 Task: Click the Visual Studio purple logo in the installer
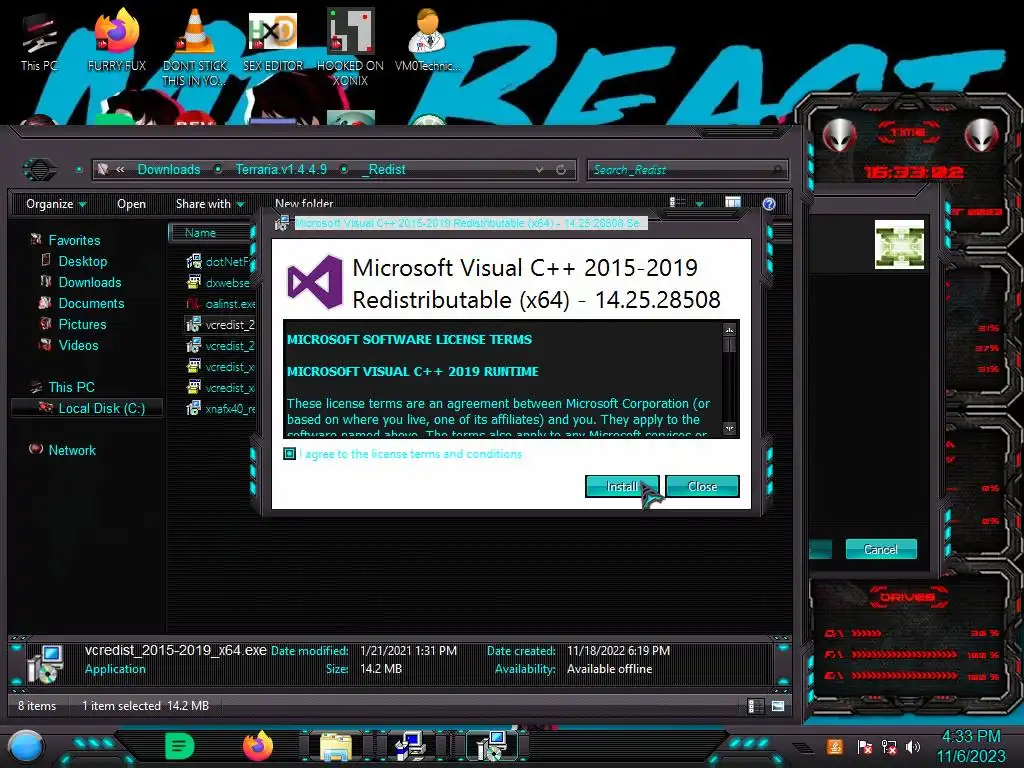click(x=315, y=282)
